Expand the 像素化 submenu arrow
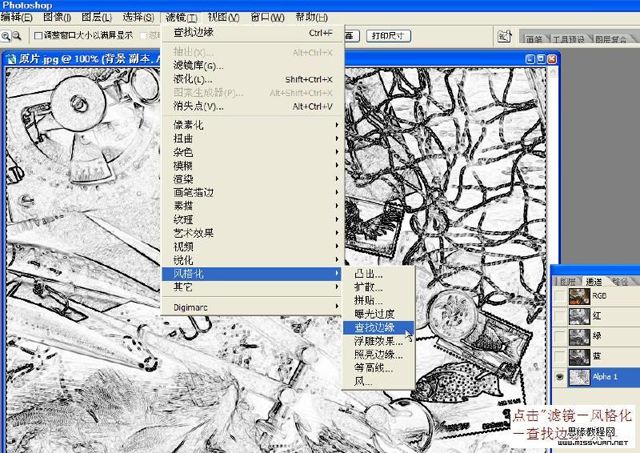 click(x=337, y=125)
